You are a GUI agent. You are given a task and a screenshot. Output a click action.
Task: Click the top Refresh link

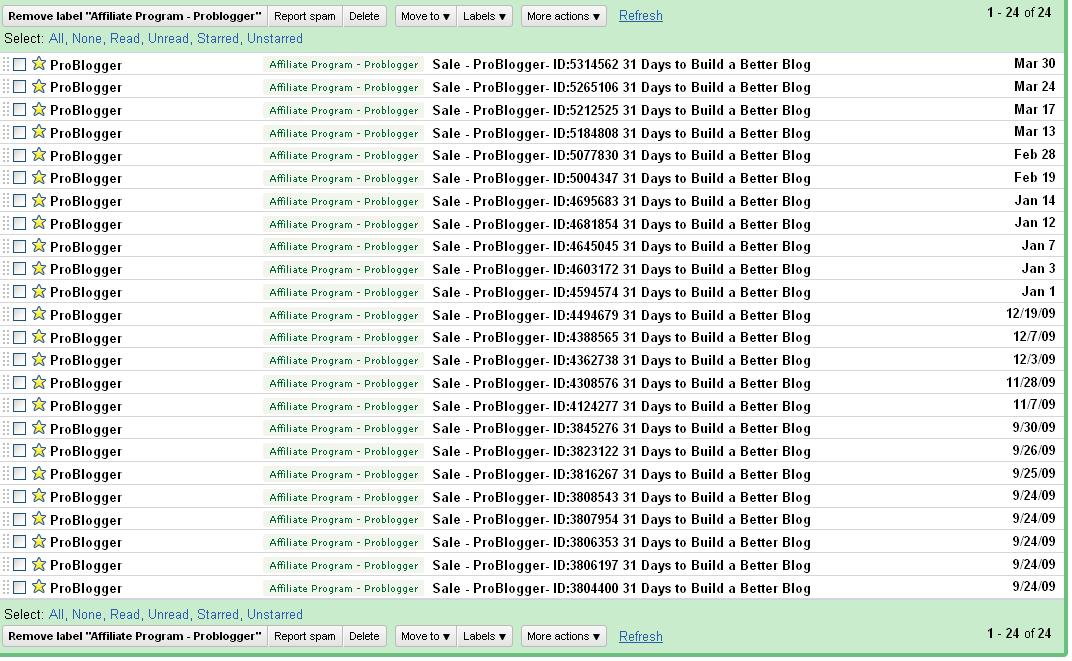[x=641, y=16]
